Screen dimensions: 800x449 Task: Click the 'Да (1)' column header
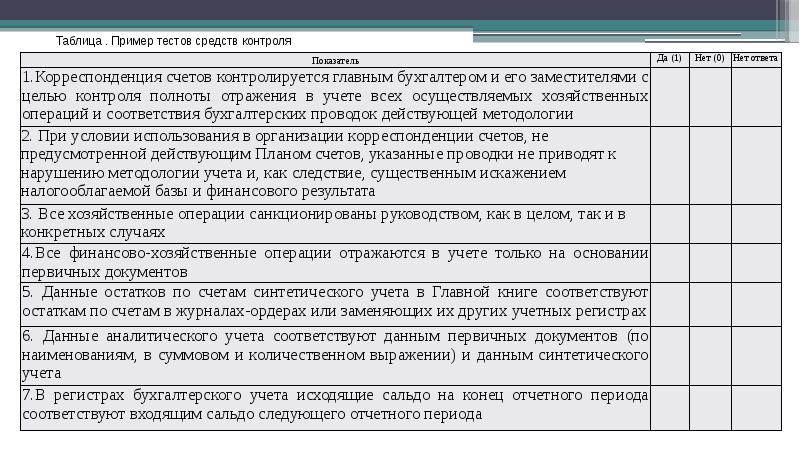point(669,59)
